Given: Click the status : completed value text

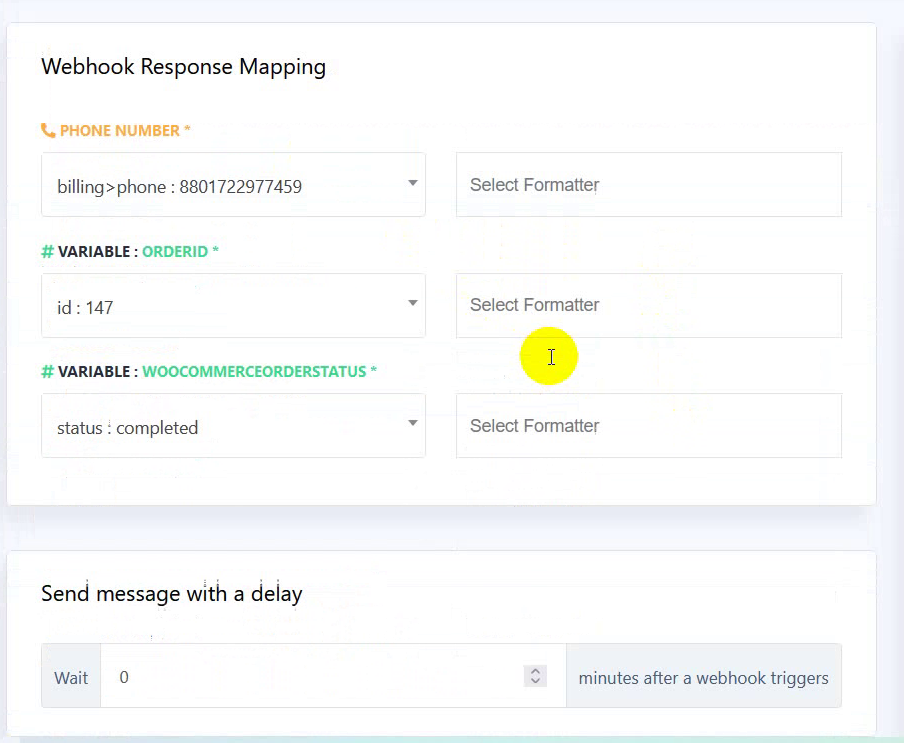Looking at the screenshot, I should click(127, 428).
